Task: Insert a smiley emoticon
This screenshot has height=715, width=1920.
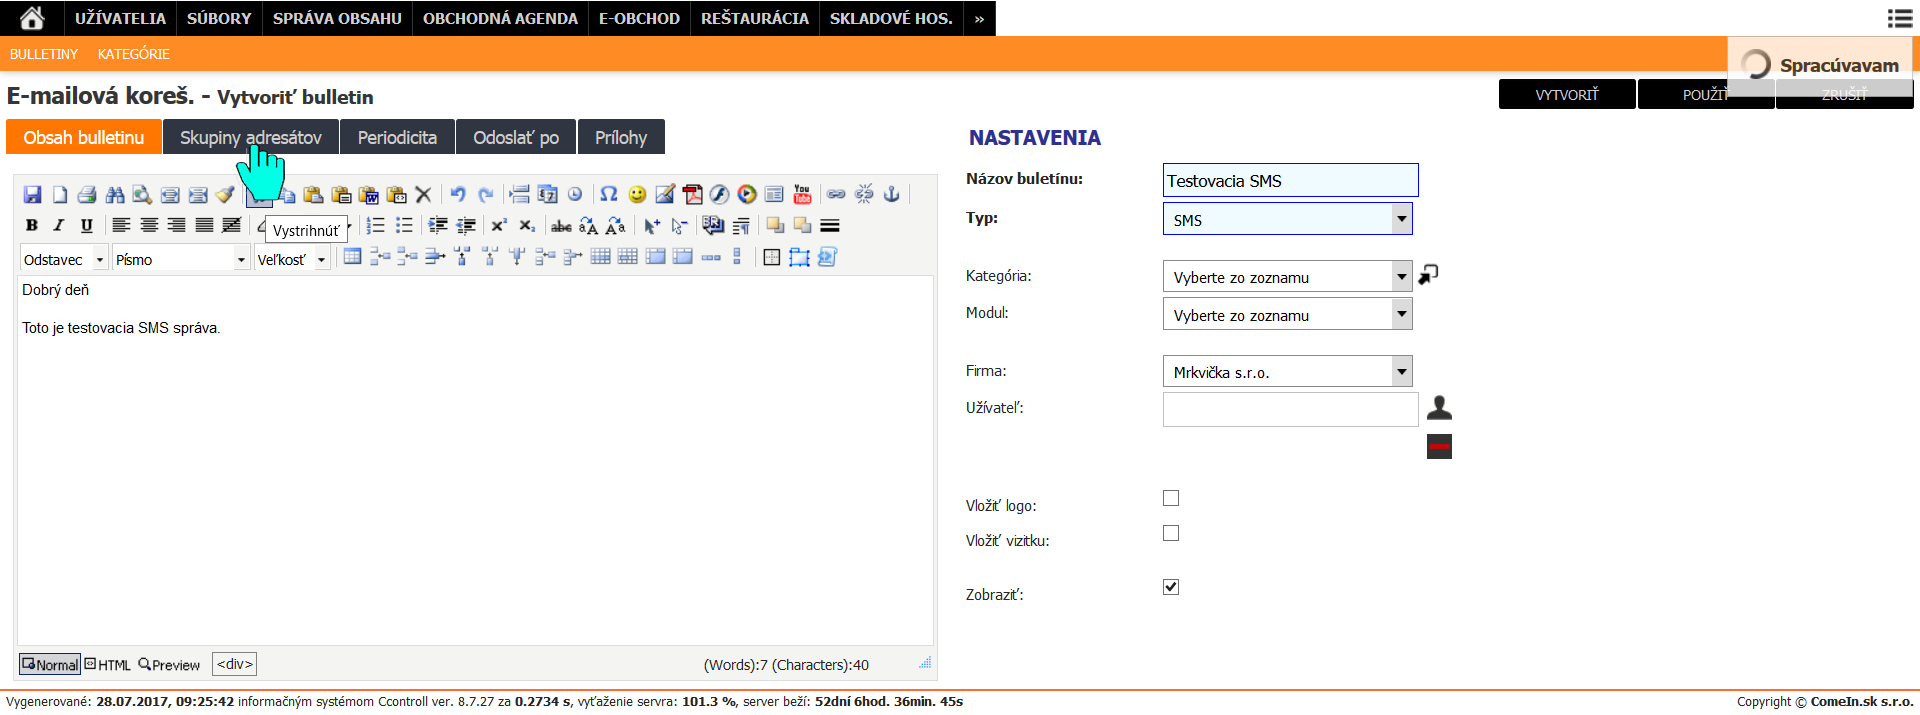Action: [637, 194]
